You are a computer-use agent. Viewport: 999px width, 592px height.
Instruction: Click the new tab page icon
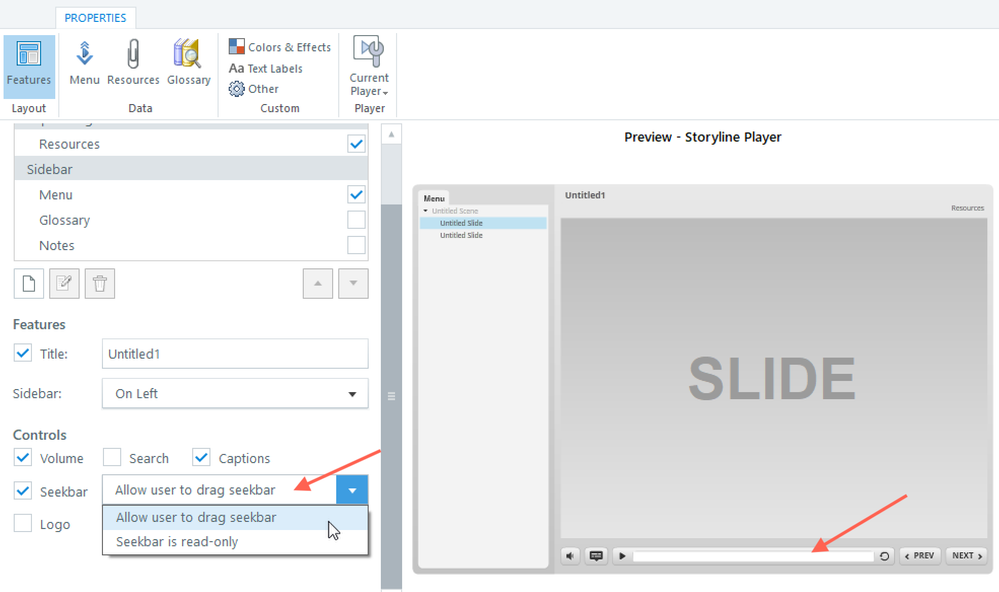click(29, 284)
